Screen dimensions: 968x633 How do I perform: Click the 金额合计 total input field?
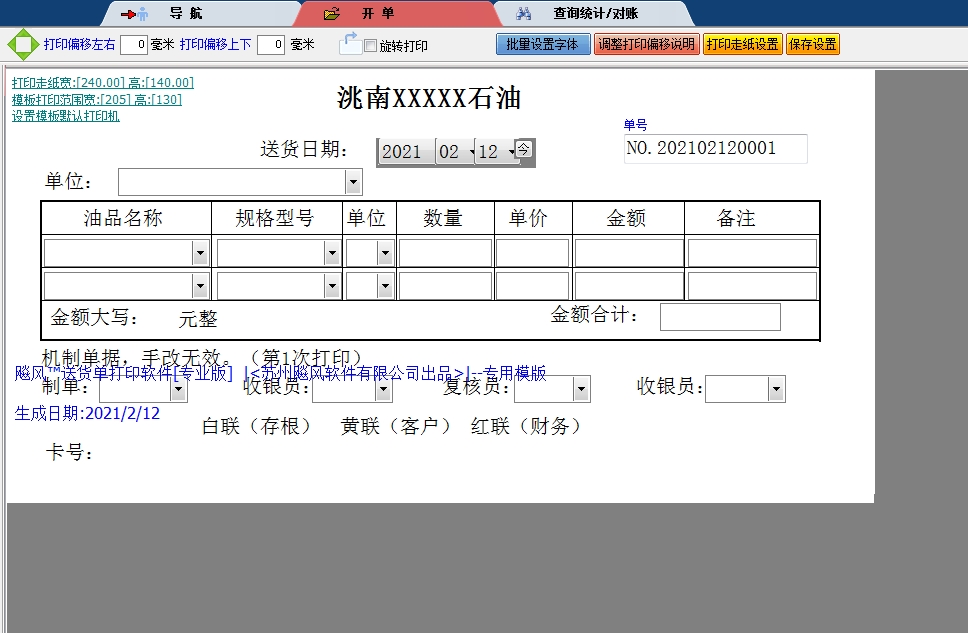719,317
